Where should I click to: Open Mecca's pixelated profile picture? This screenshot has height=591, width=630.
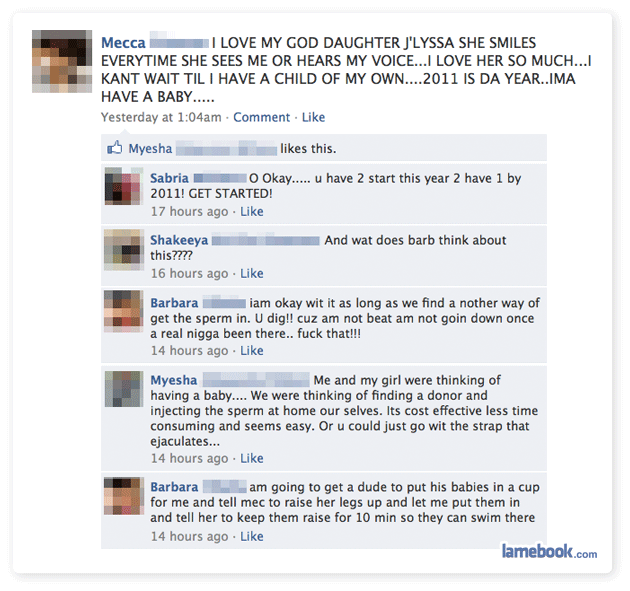tap(62, 61)
